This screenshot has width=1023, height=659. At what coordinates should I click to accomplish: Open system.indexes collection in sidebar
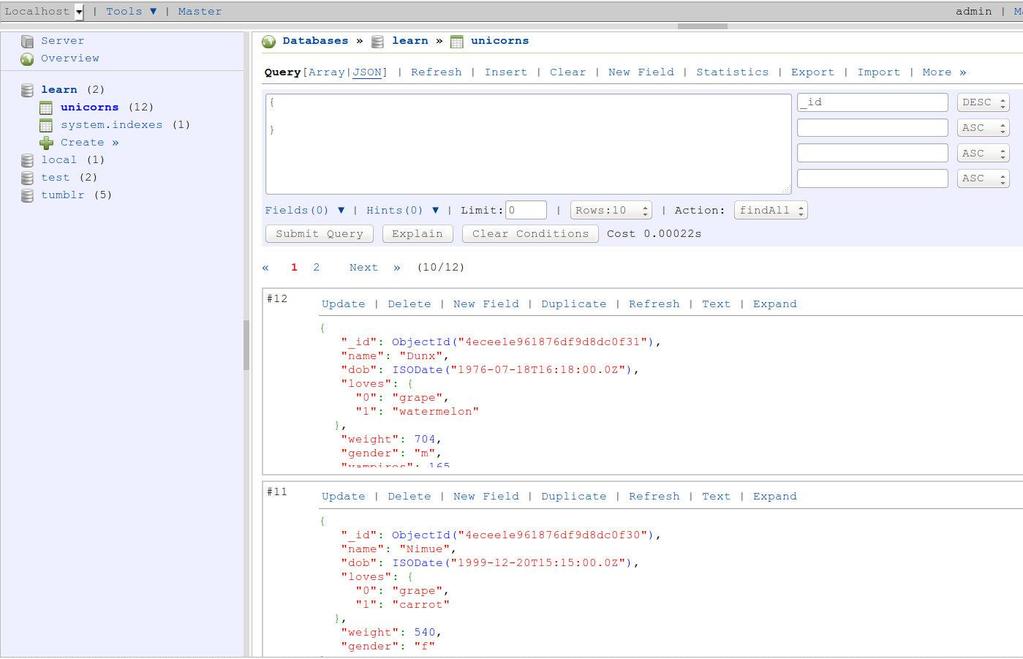coord(112,125)
